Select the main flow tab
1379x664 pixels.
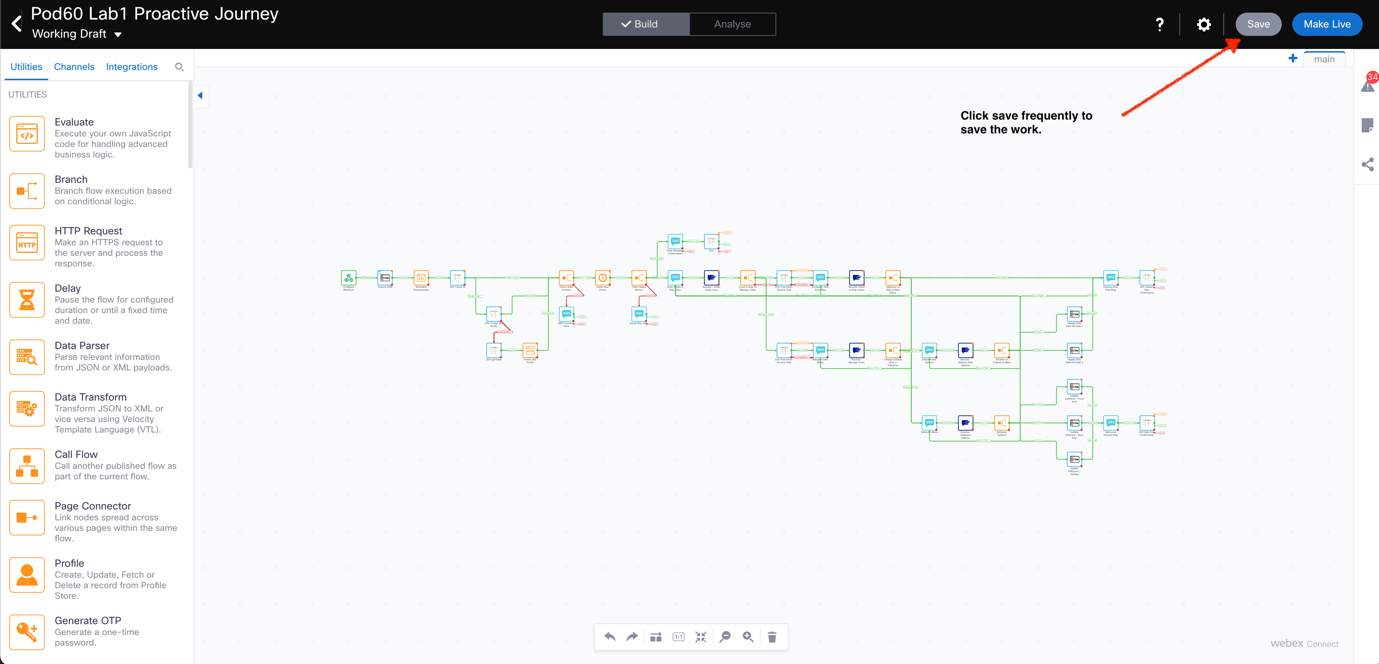tap(1324, 59)
